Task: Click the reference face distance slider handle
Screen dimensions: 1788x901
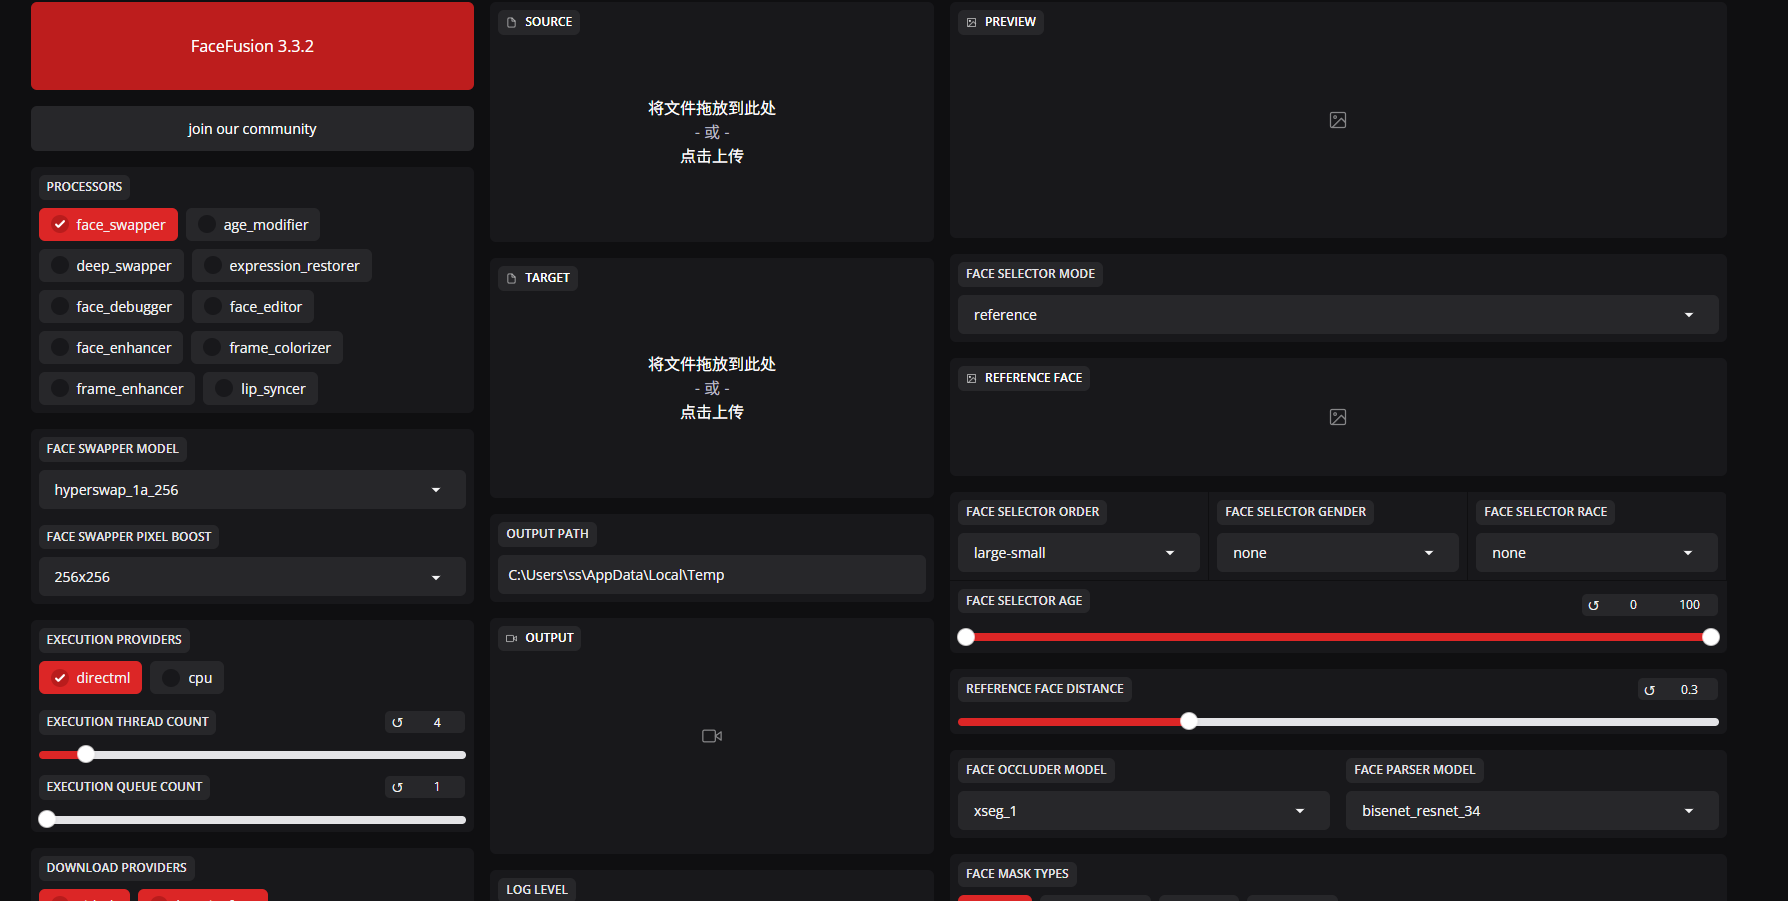Action: [1189, 721]
